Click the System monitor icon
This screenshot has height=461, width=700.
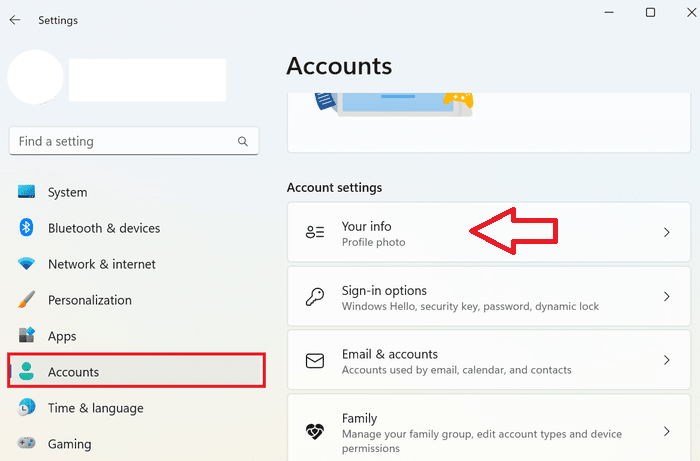coord(26,191)
